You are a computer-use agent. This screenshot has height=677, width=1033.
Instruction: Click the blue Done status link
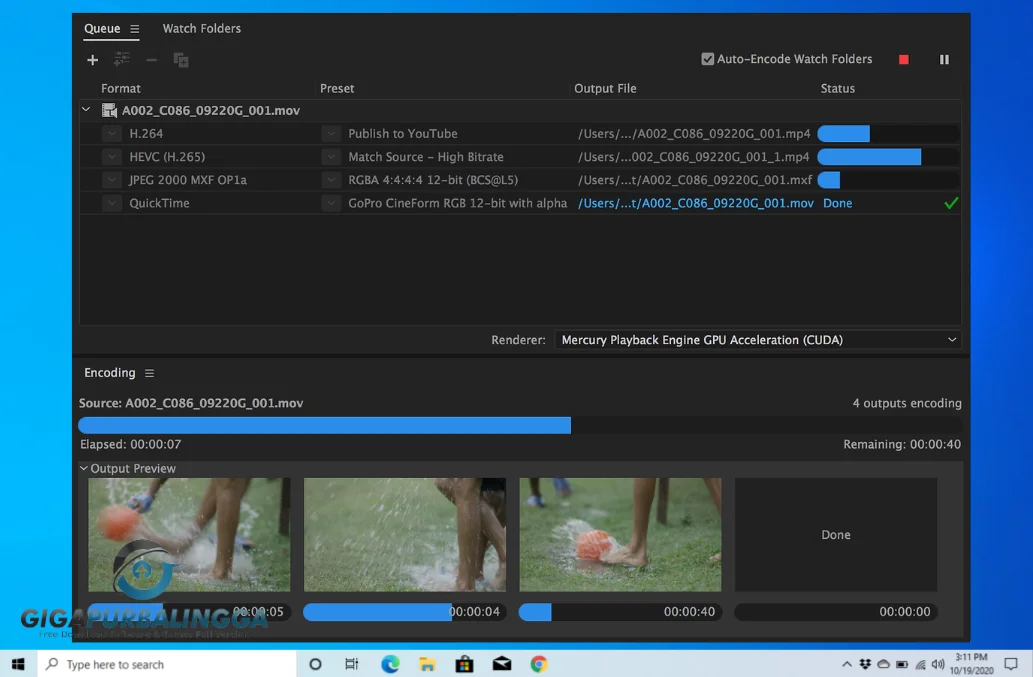[837, 203]
